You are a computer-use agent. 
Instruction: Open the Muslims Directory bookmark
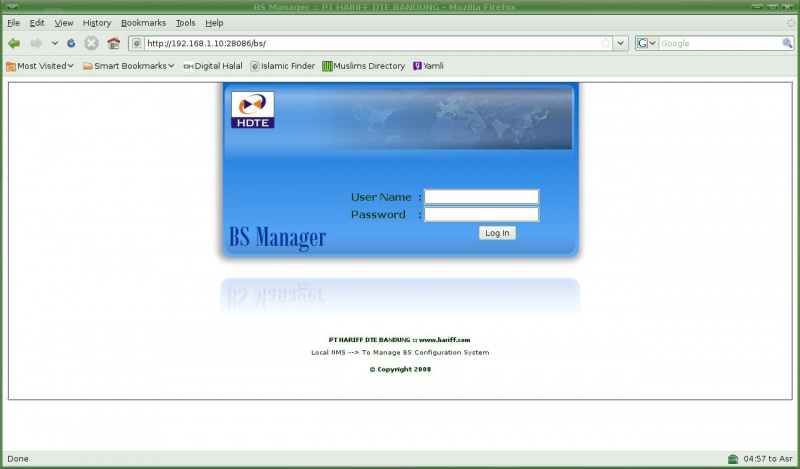(x=363, y=66)
